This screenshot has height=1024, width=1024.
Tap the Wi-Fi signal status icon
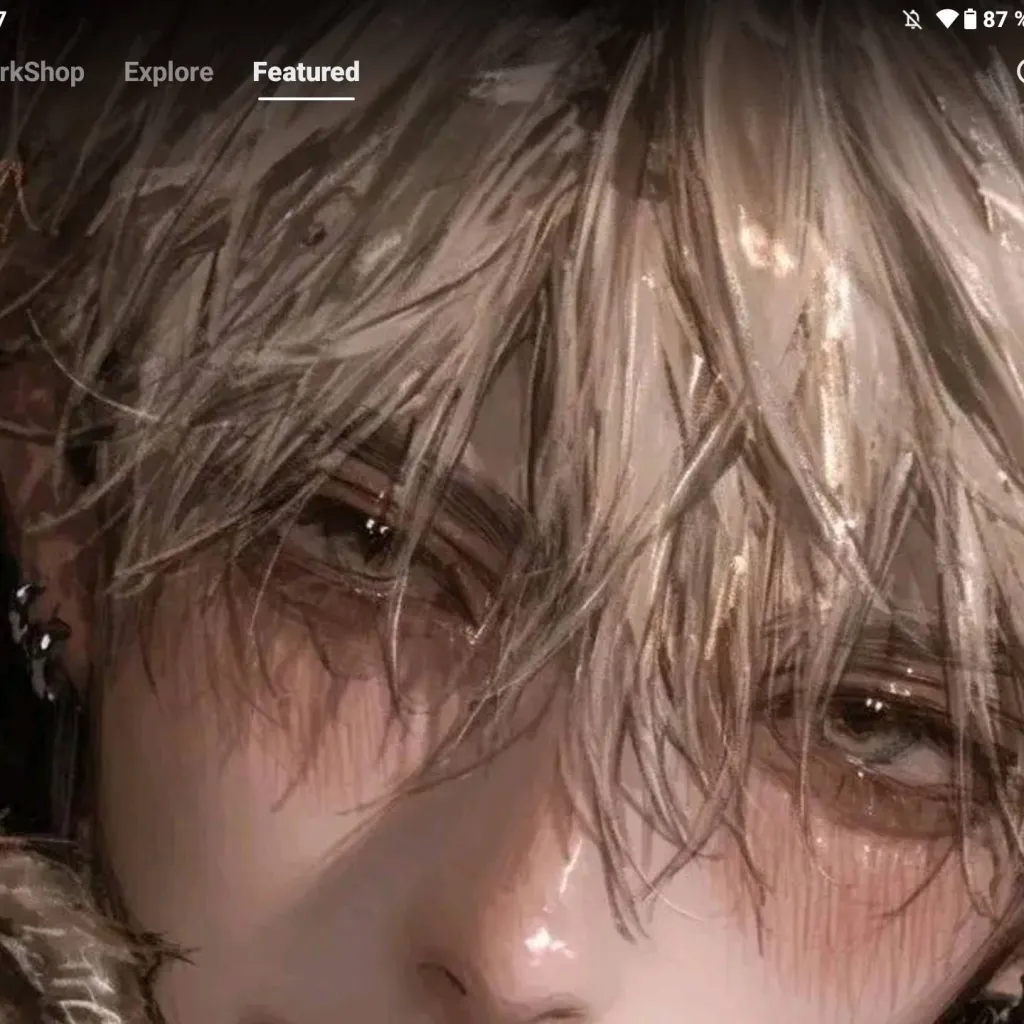945,19
